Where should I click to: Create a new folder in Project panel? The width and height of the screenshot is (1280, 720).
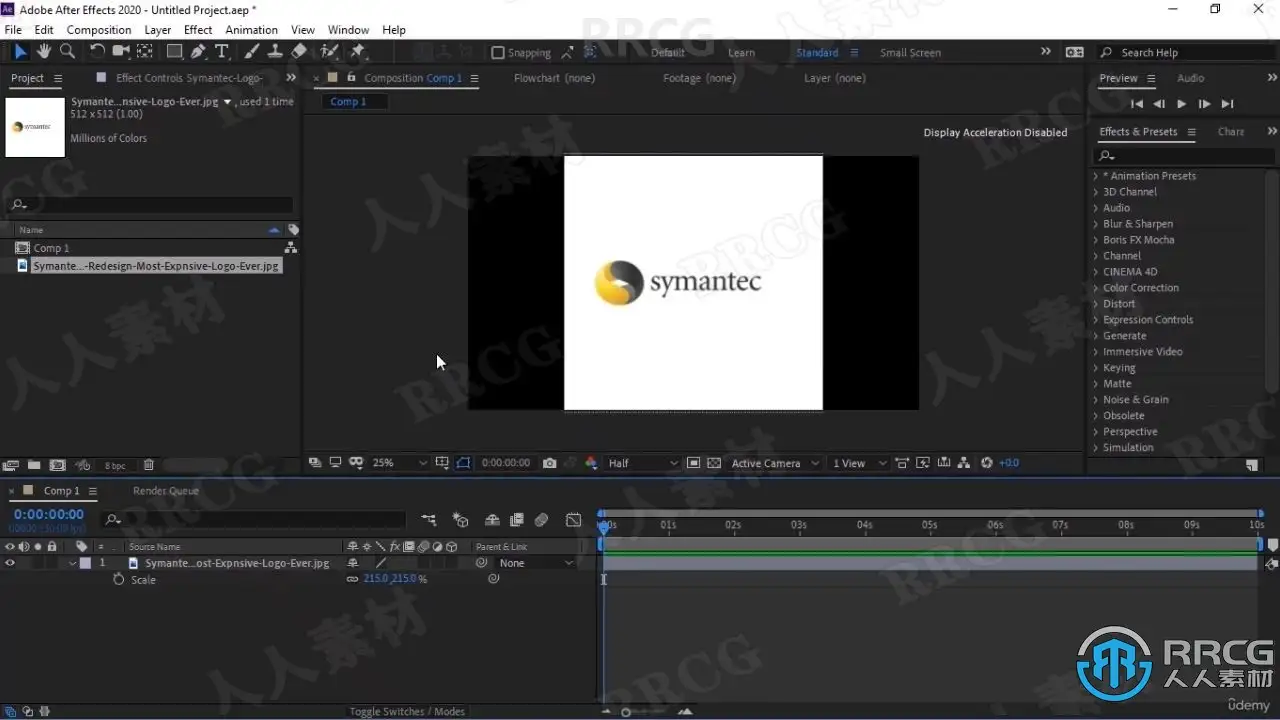(x=34, y=465)
